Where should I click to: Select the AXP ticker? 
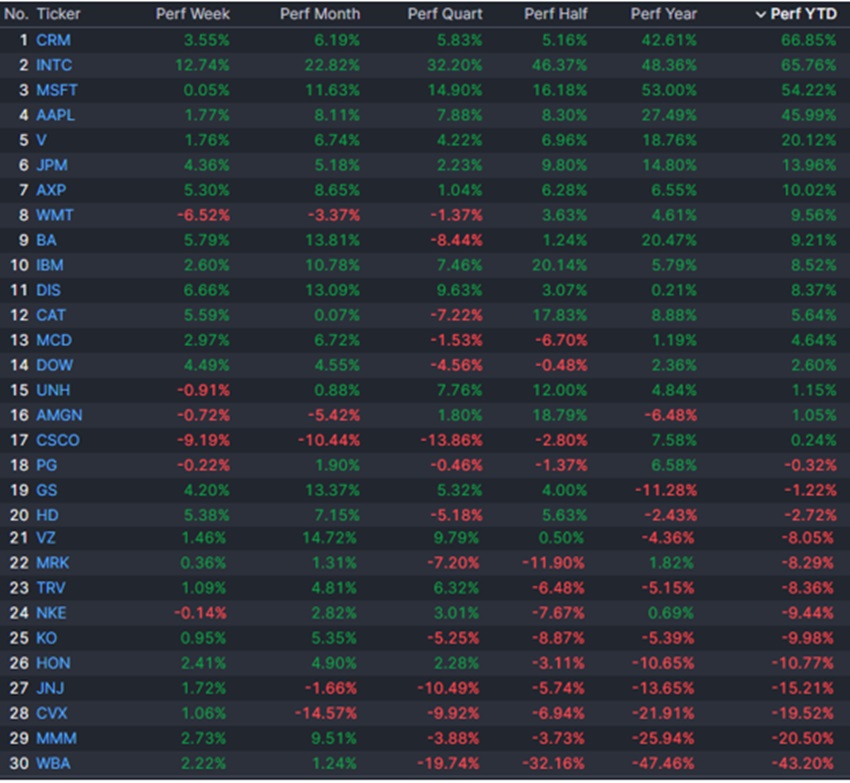click(x=51, y=190)
